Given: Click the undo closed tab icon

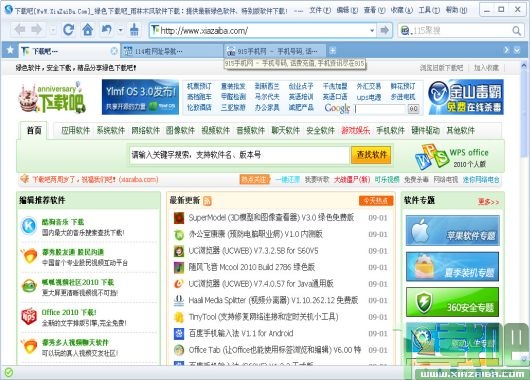Looking at the screenshot, I should pyautogui.click(x=107, y=30).
